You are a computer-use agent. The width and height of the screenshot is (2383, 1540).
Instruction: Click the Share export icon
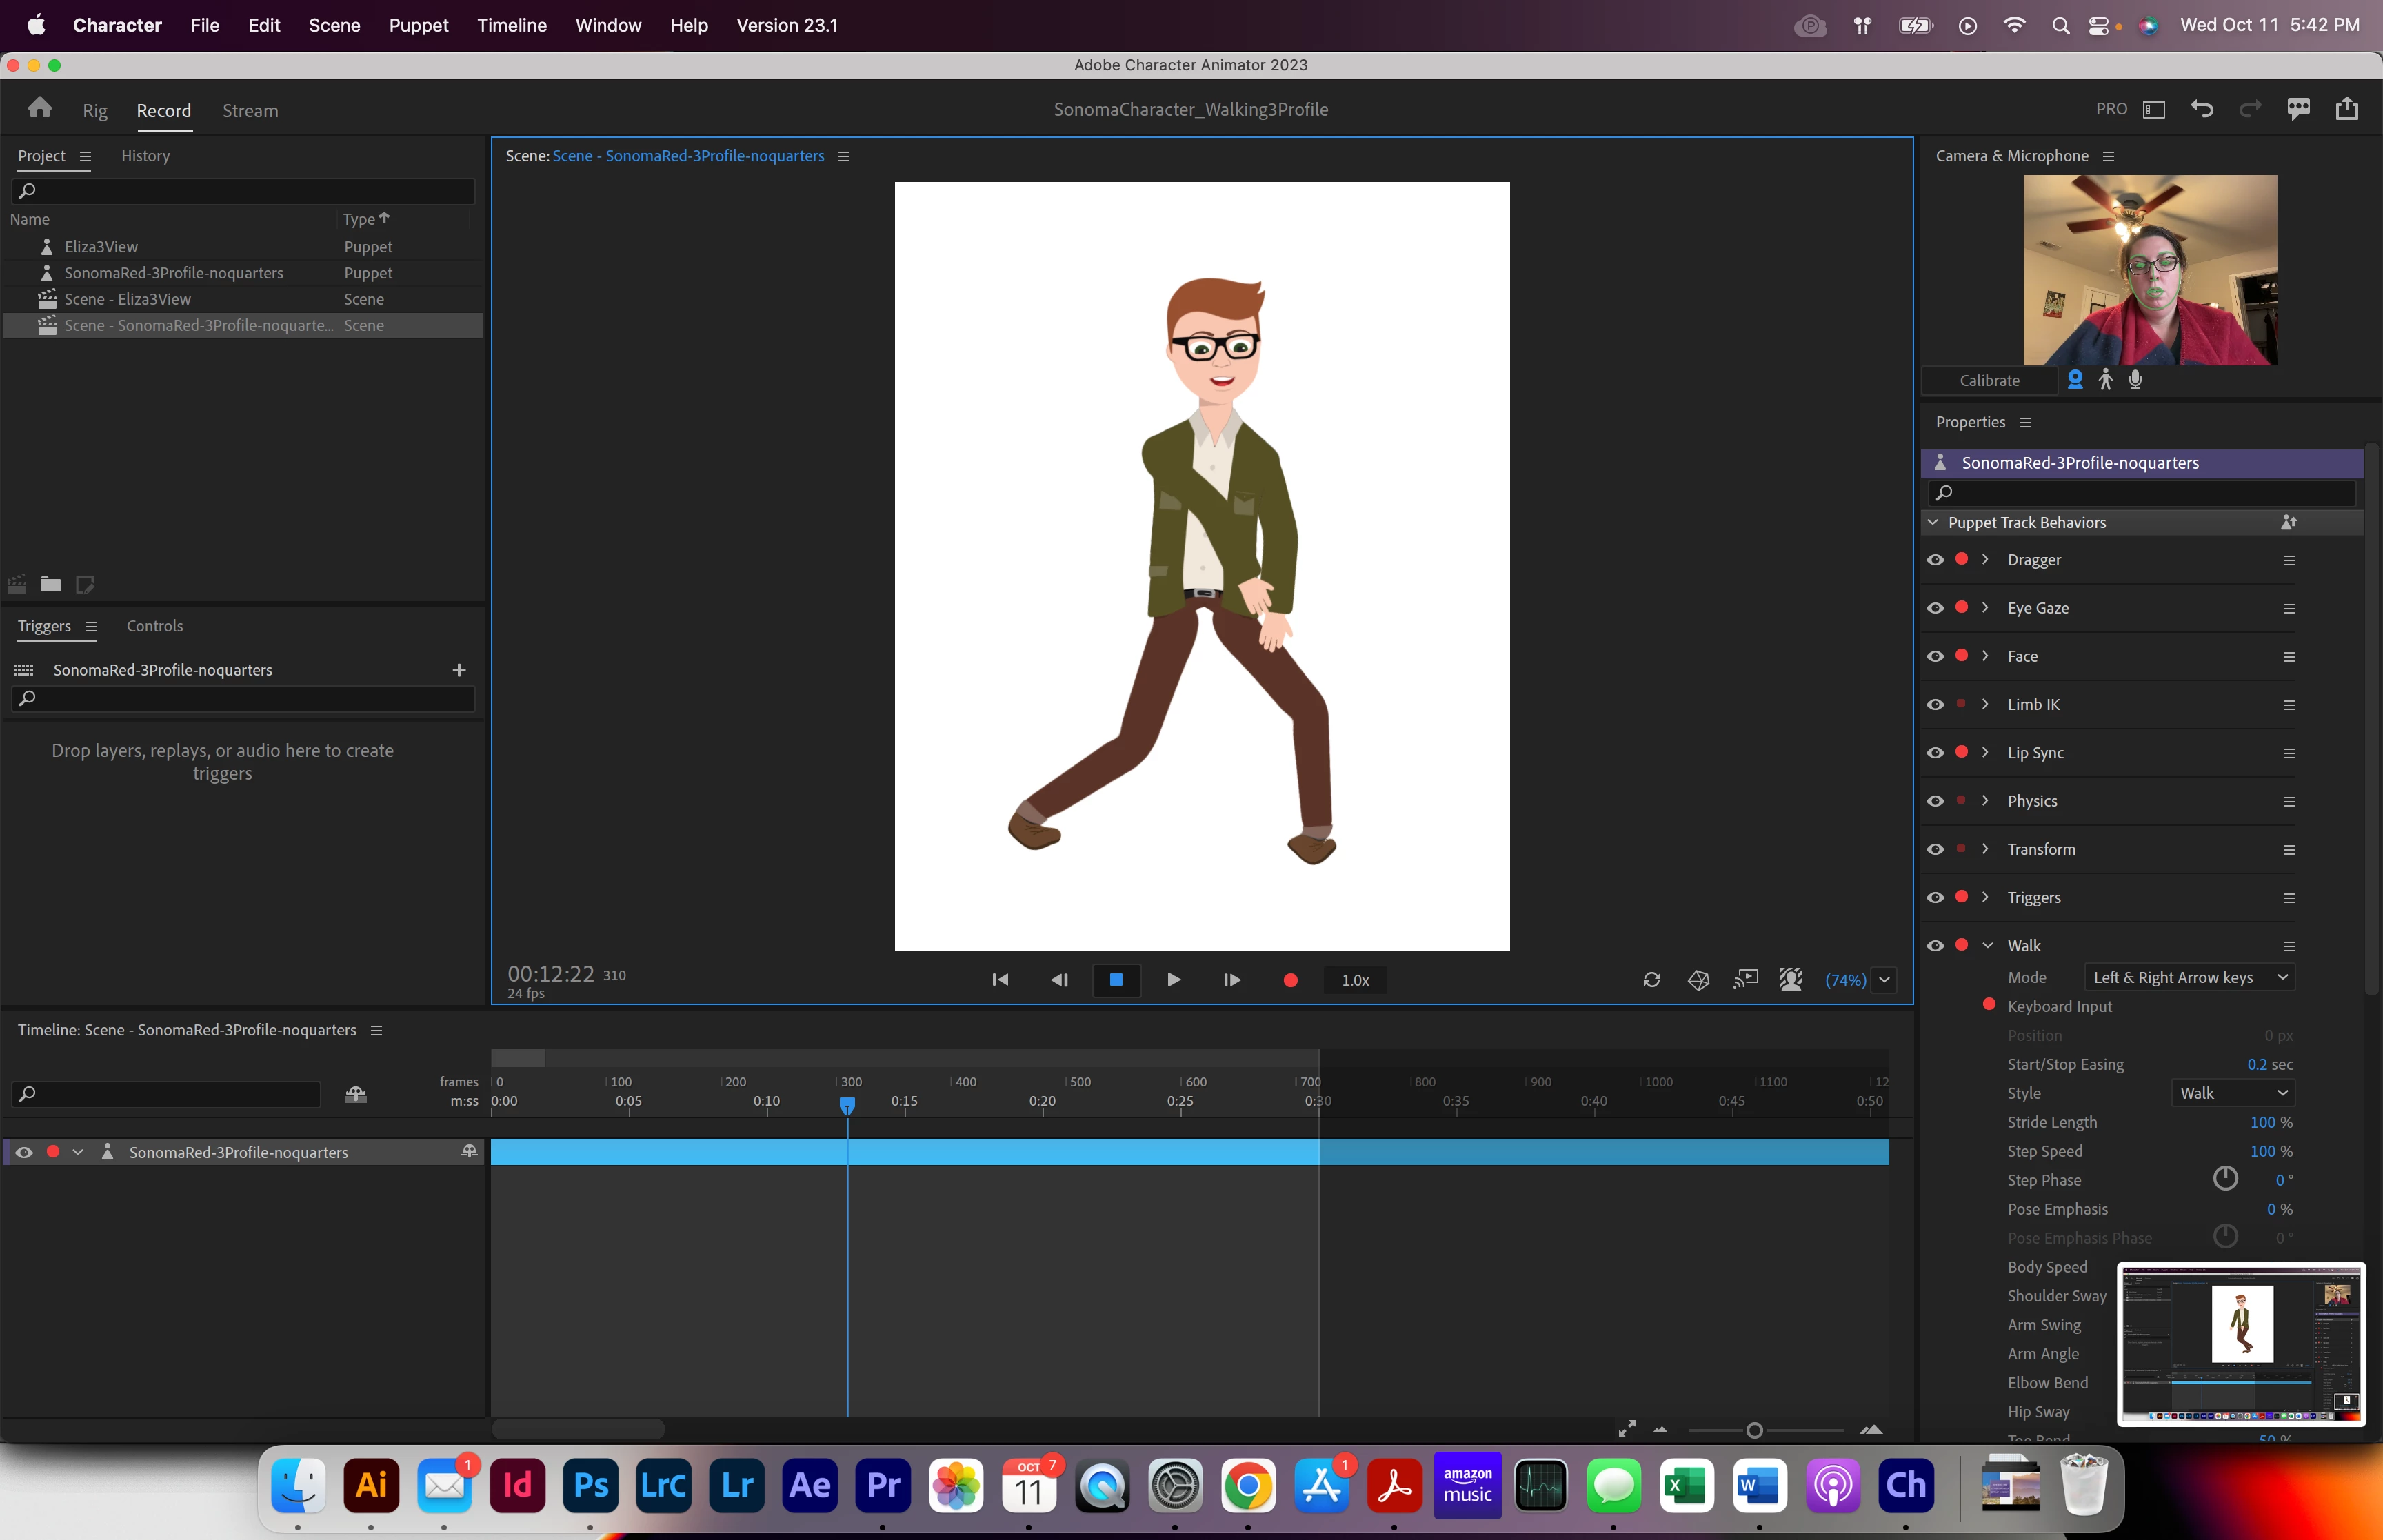(x=2346, y=109)
